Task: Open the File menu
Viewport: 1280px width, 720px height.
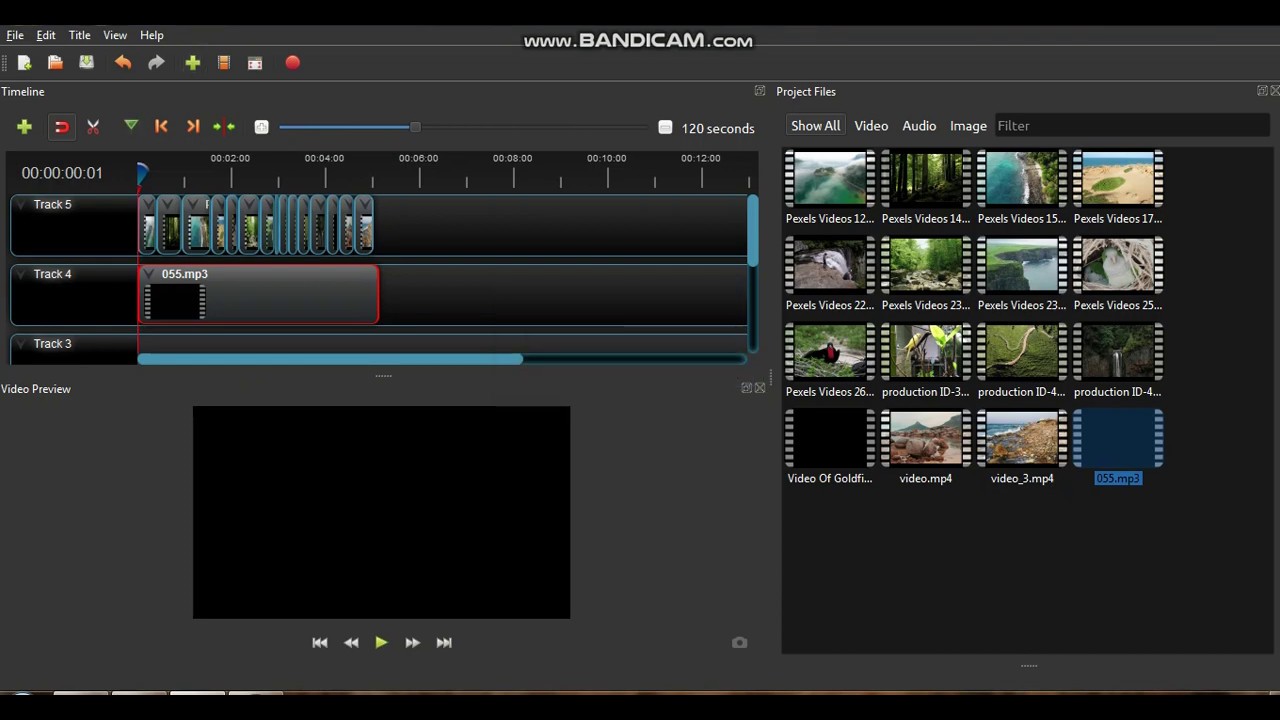Action: tap(15, 35)
